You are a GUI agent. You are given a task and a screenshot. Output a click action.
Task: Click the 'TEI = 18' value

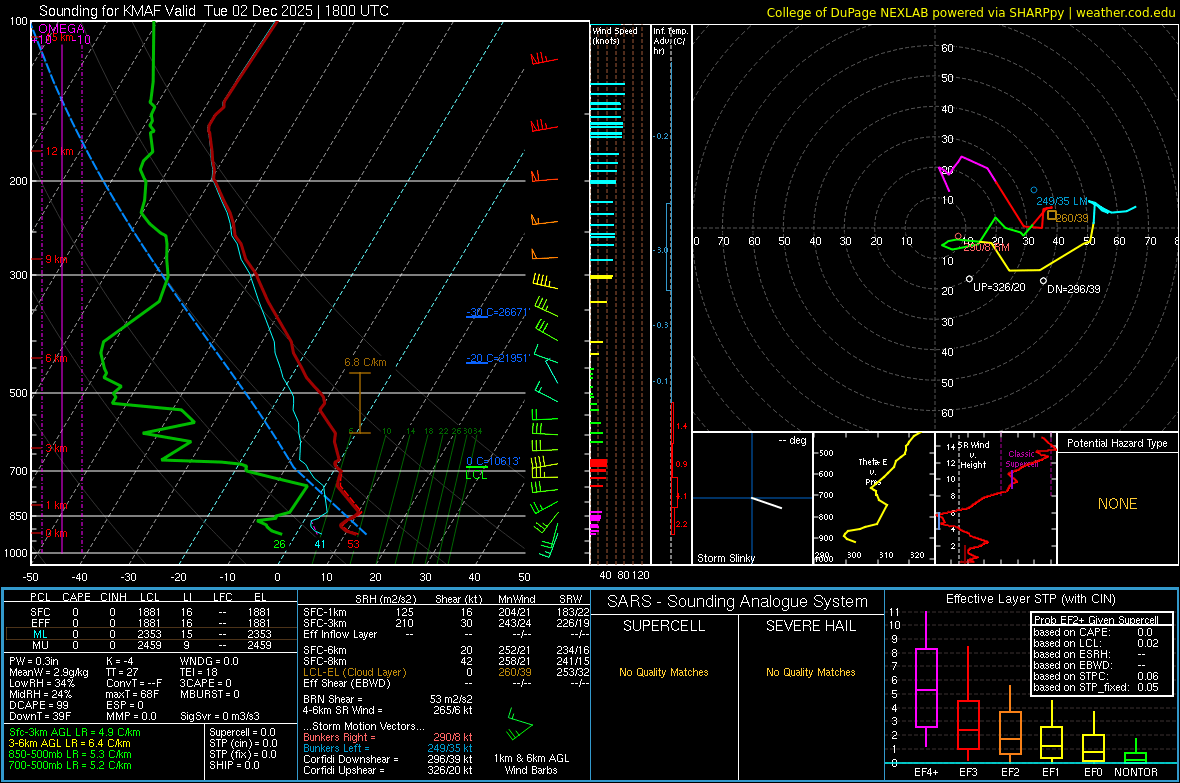(x=201, y=672)
